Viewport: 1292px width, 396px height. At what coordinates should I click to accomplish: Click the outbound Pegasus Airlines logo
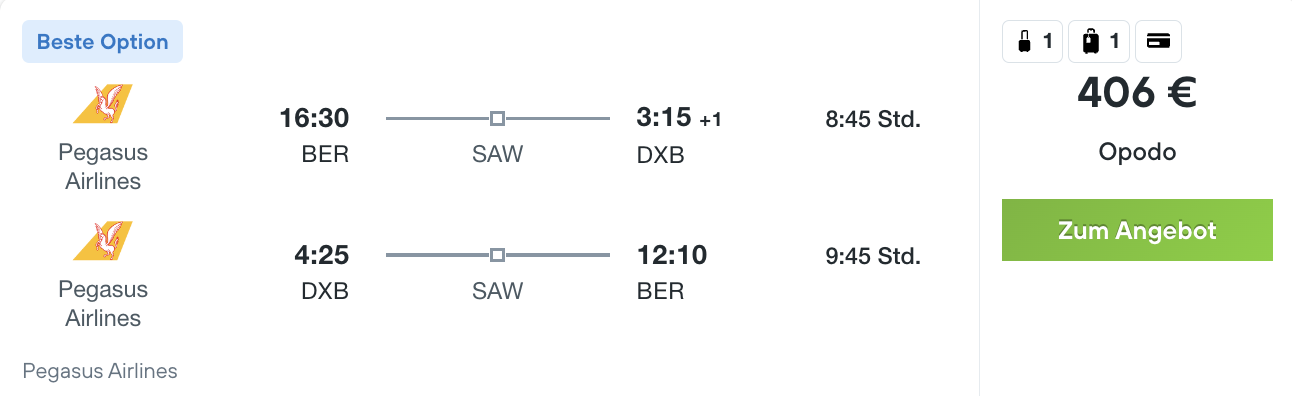coord(103,104)
